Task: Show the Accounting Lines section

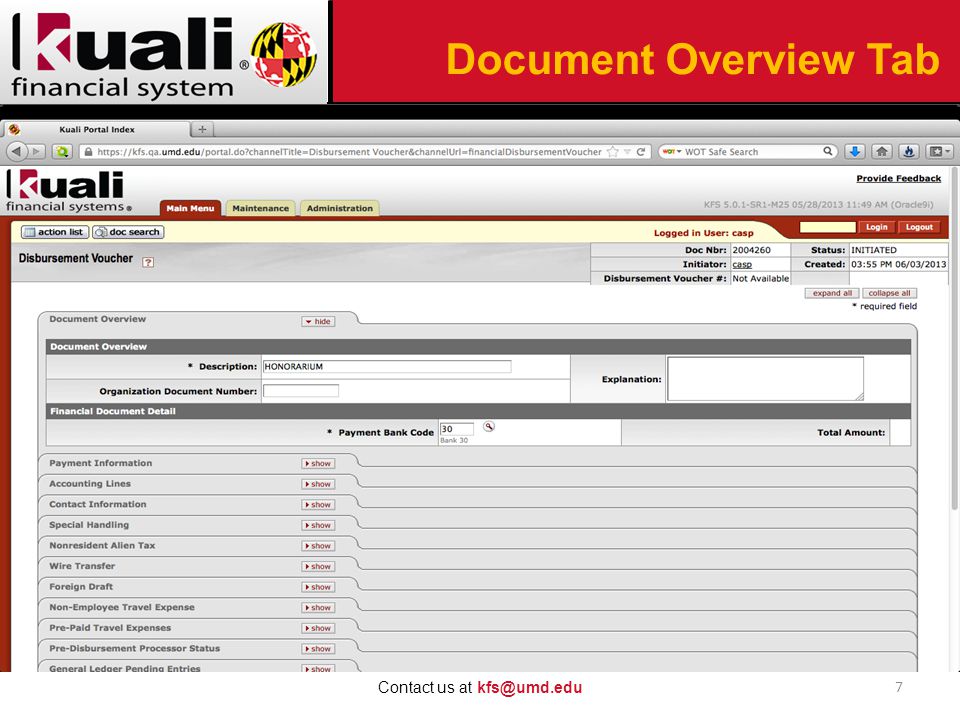Action: click(x=318, y=484)
